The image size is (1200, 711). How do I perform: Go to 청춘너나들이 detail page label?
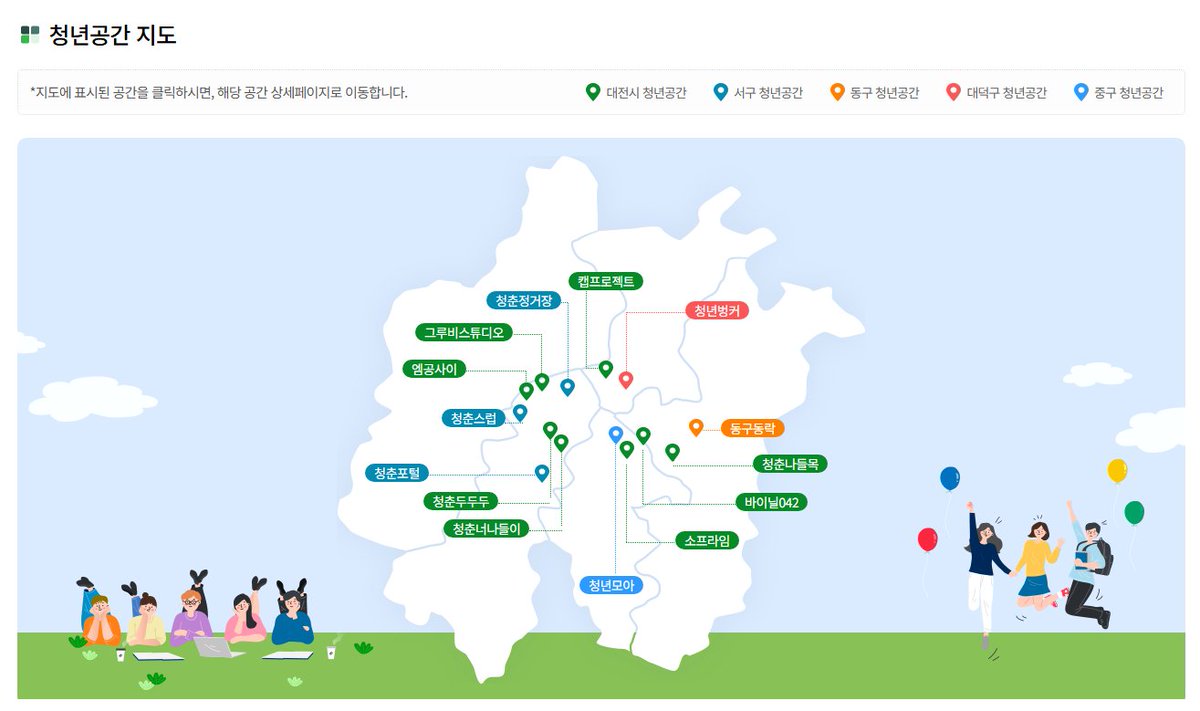pos(485,528)
